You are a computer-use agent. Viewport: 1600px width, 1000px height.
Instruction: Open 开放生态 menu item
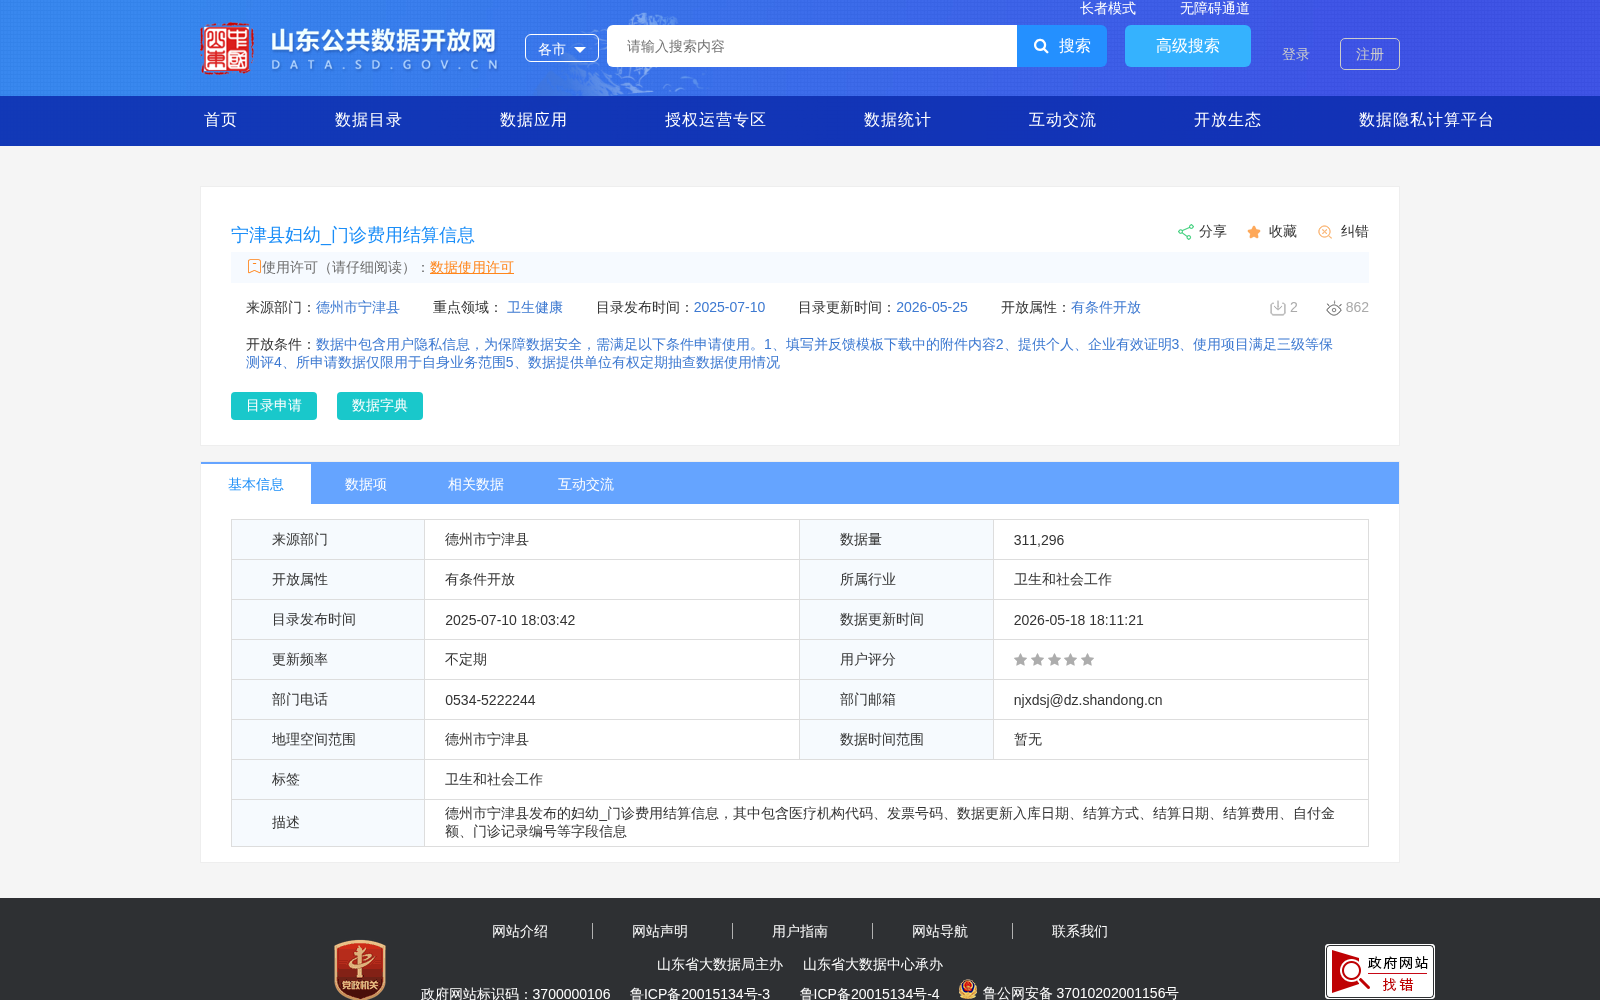pos(1227,120)
